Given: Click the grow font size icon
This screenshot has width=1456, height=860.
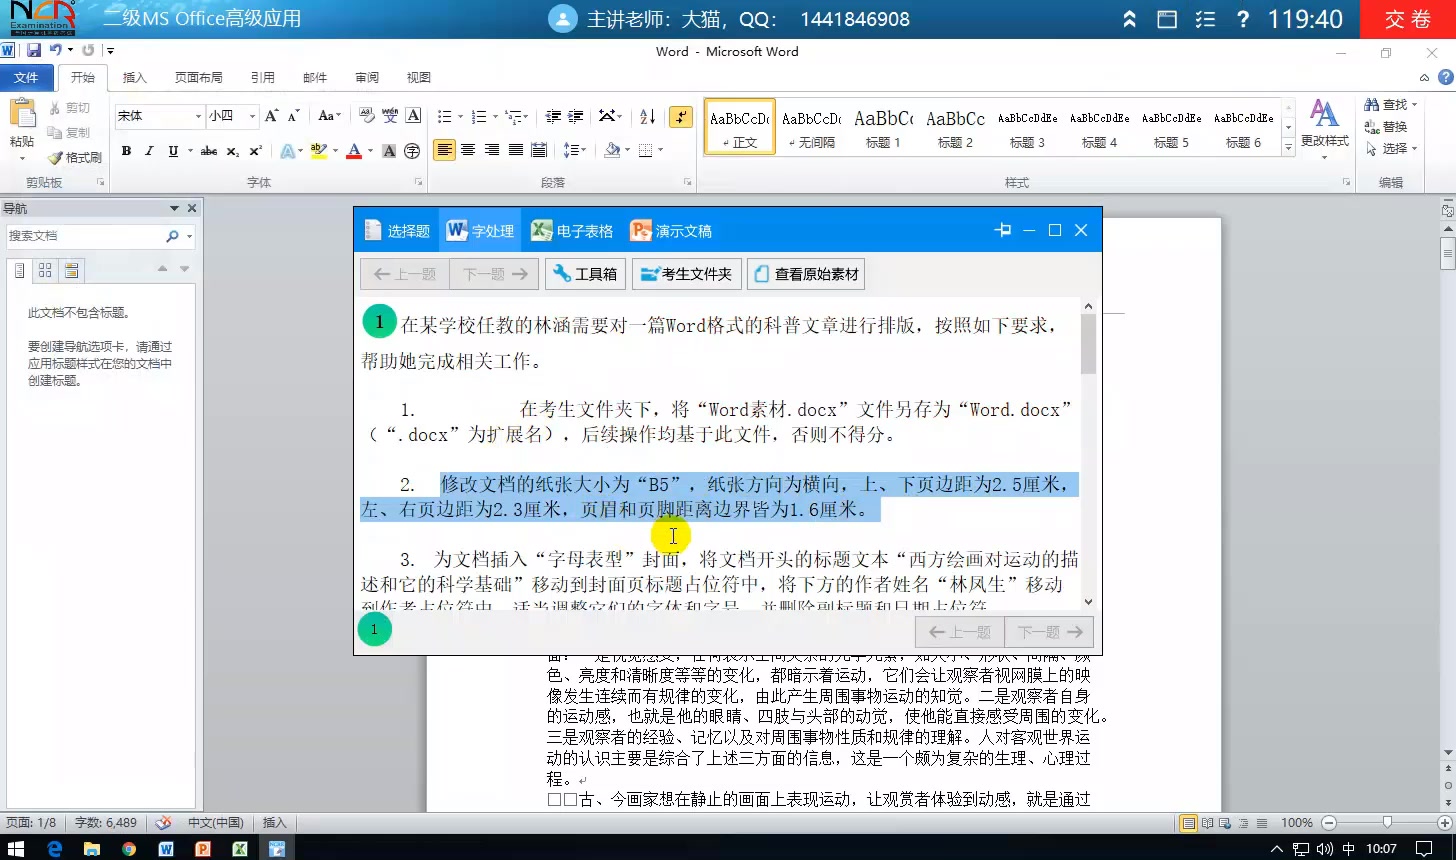Looking at the screenshot, I should (x=271, y=116).
